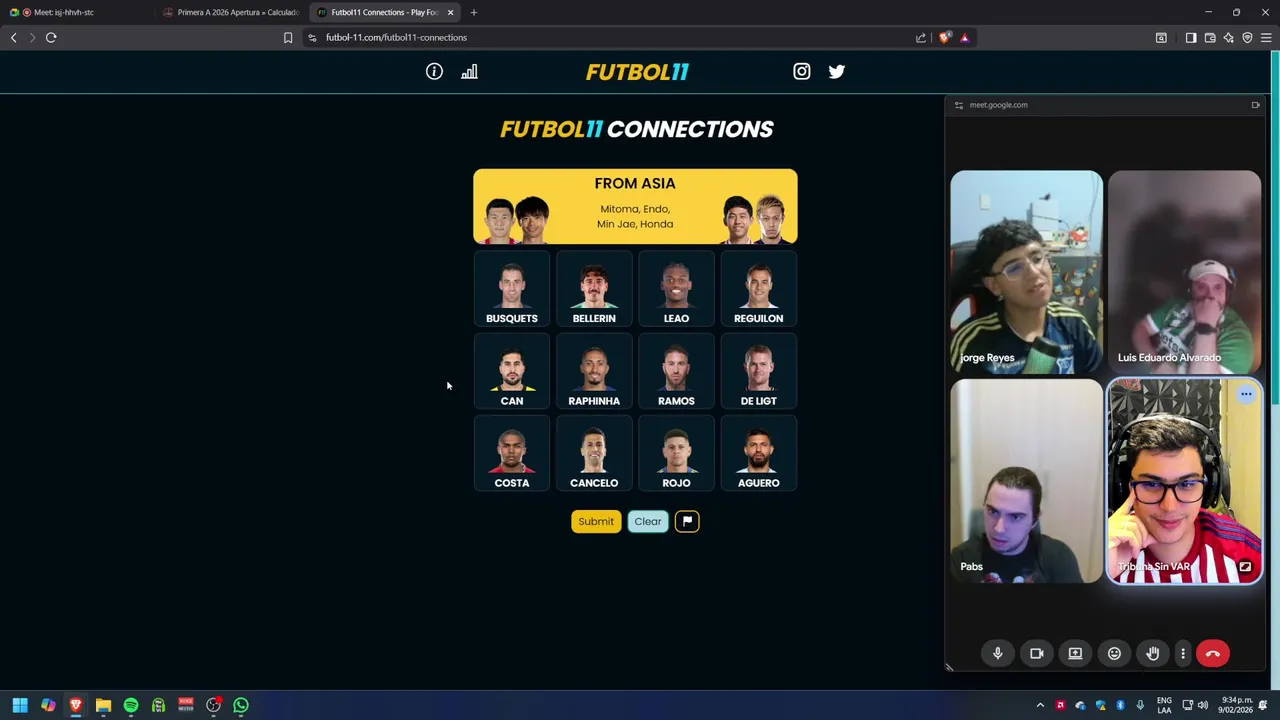This screenshot has width=1280, height=720.
Task: Select the Costa player card
Action: tap(511, 454)
